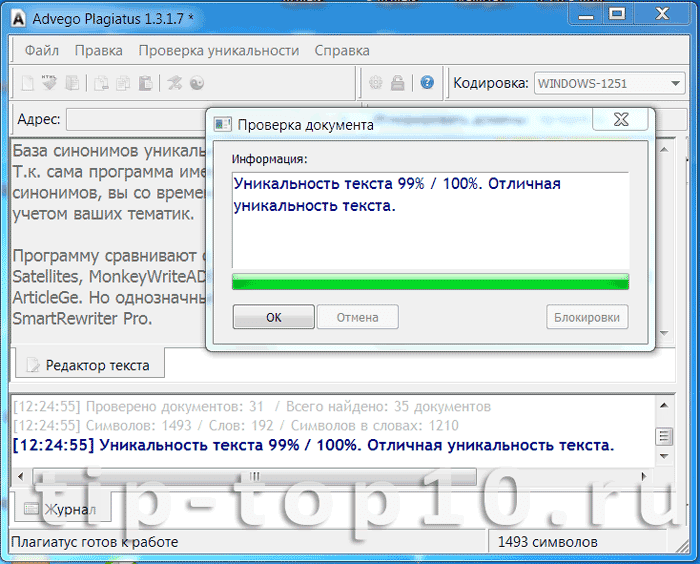The width and height of the screenshot is (700, 564).
Task: Open the Справка menu
Action: [342, 50]
